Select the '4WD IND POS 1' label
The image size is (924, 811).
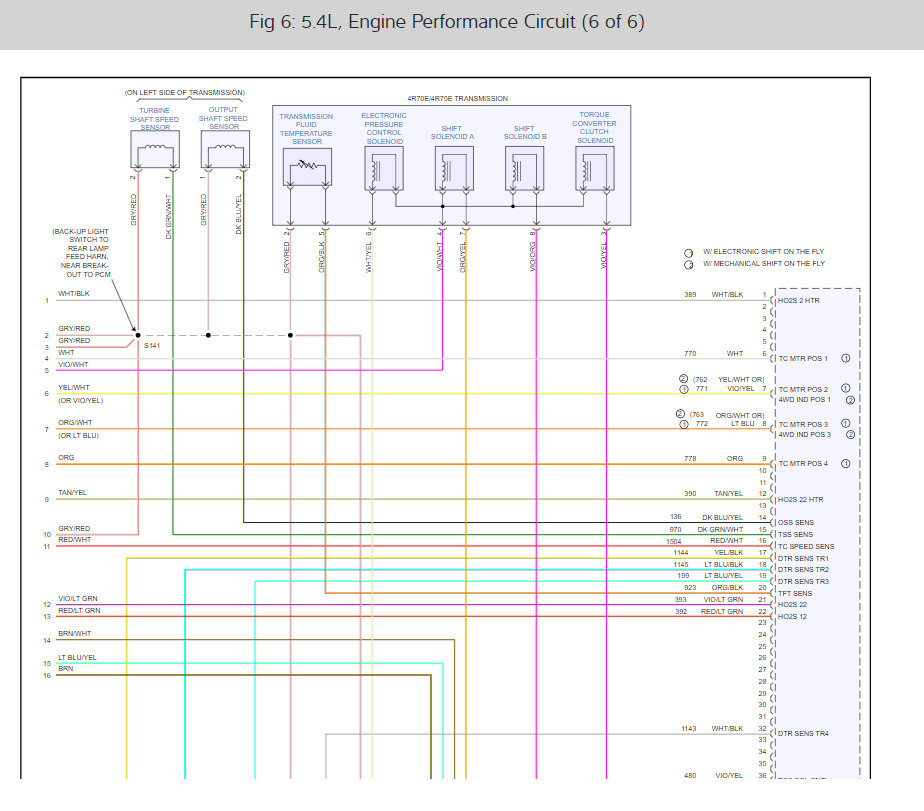tap(805, 400)
